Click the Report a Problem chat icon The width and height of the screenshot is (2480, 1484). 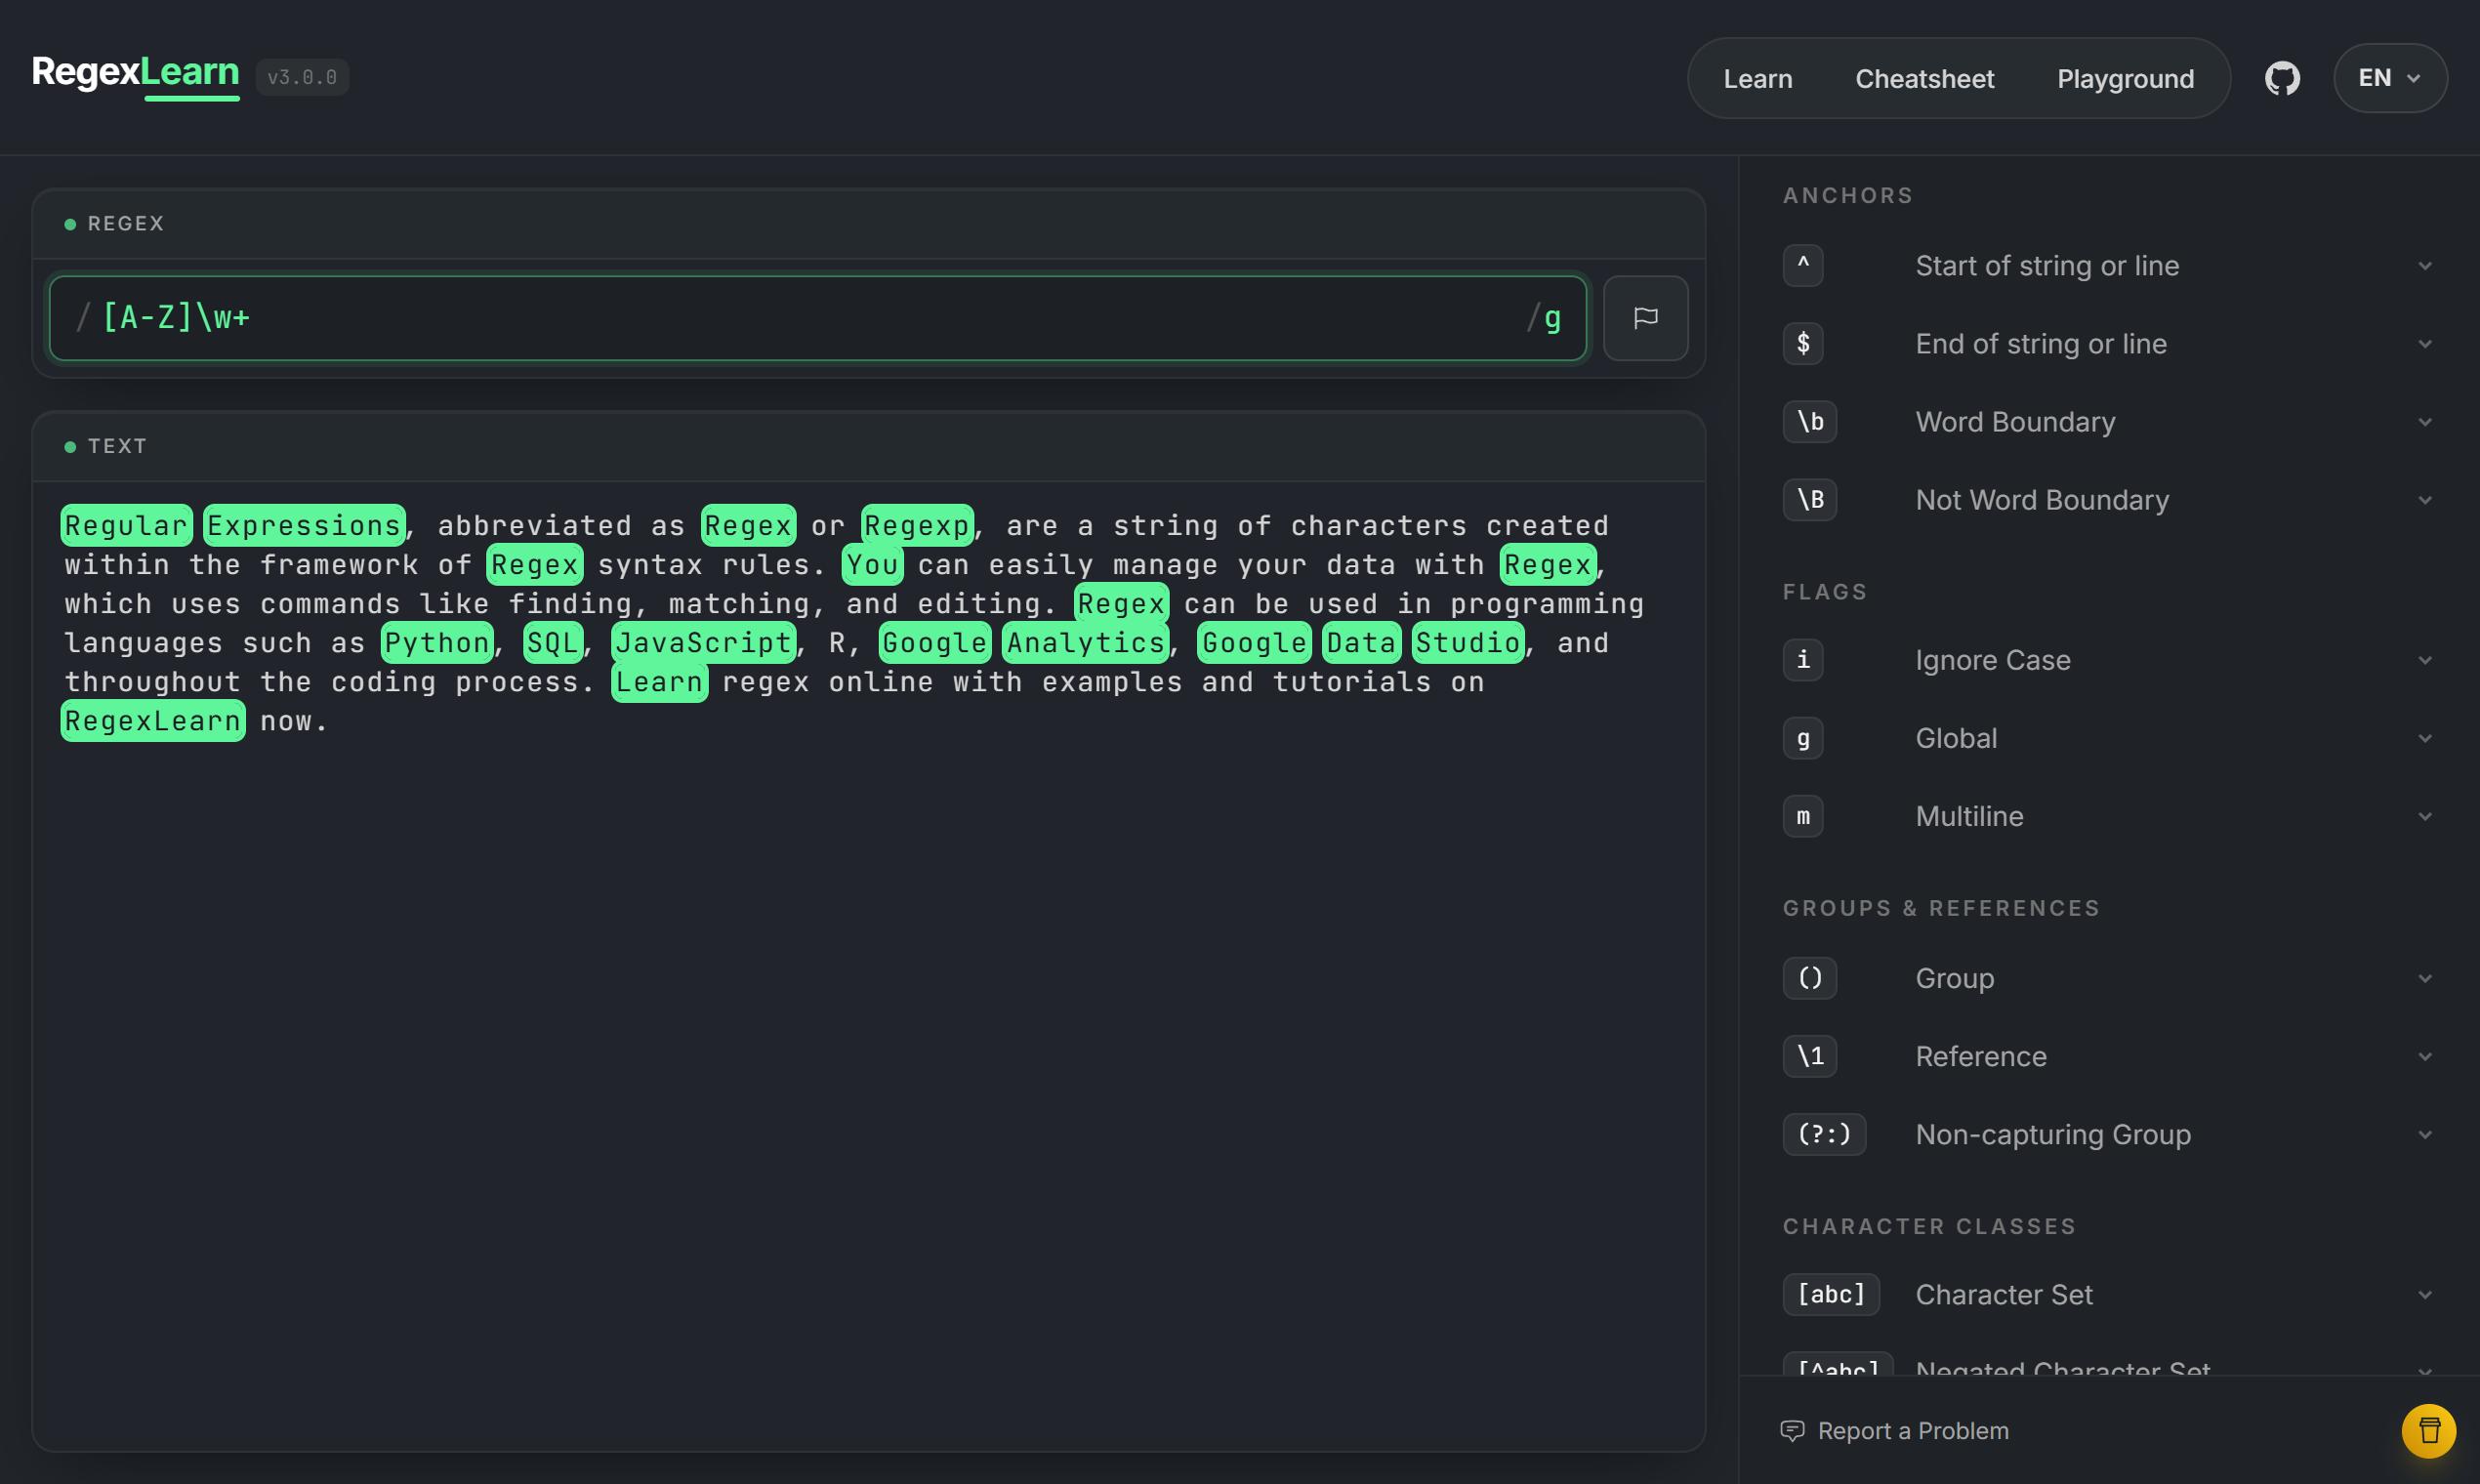tap(1792, 1431)
